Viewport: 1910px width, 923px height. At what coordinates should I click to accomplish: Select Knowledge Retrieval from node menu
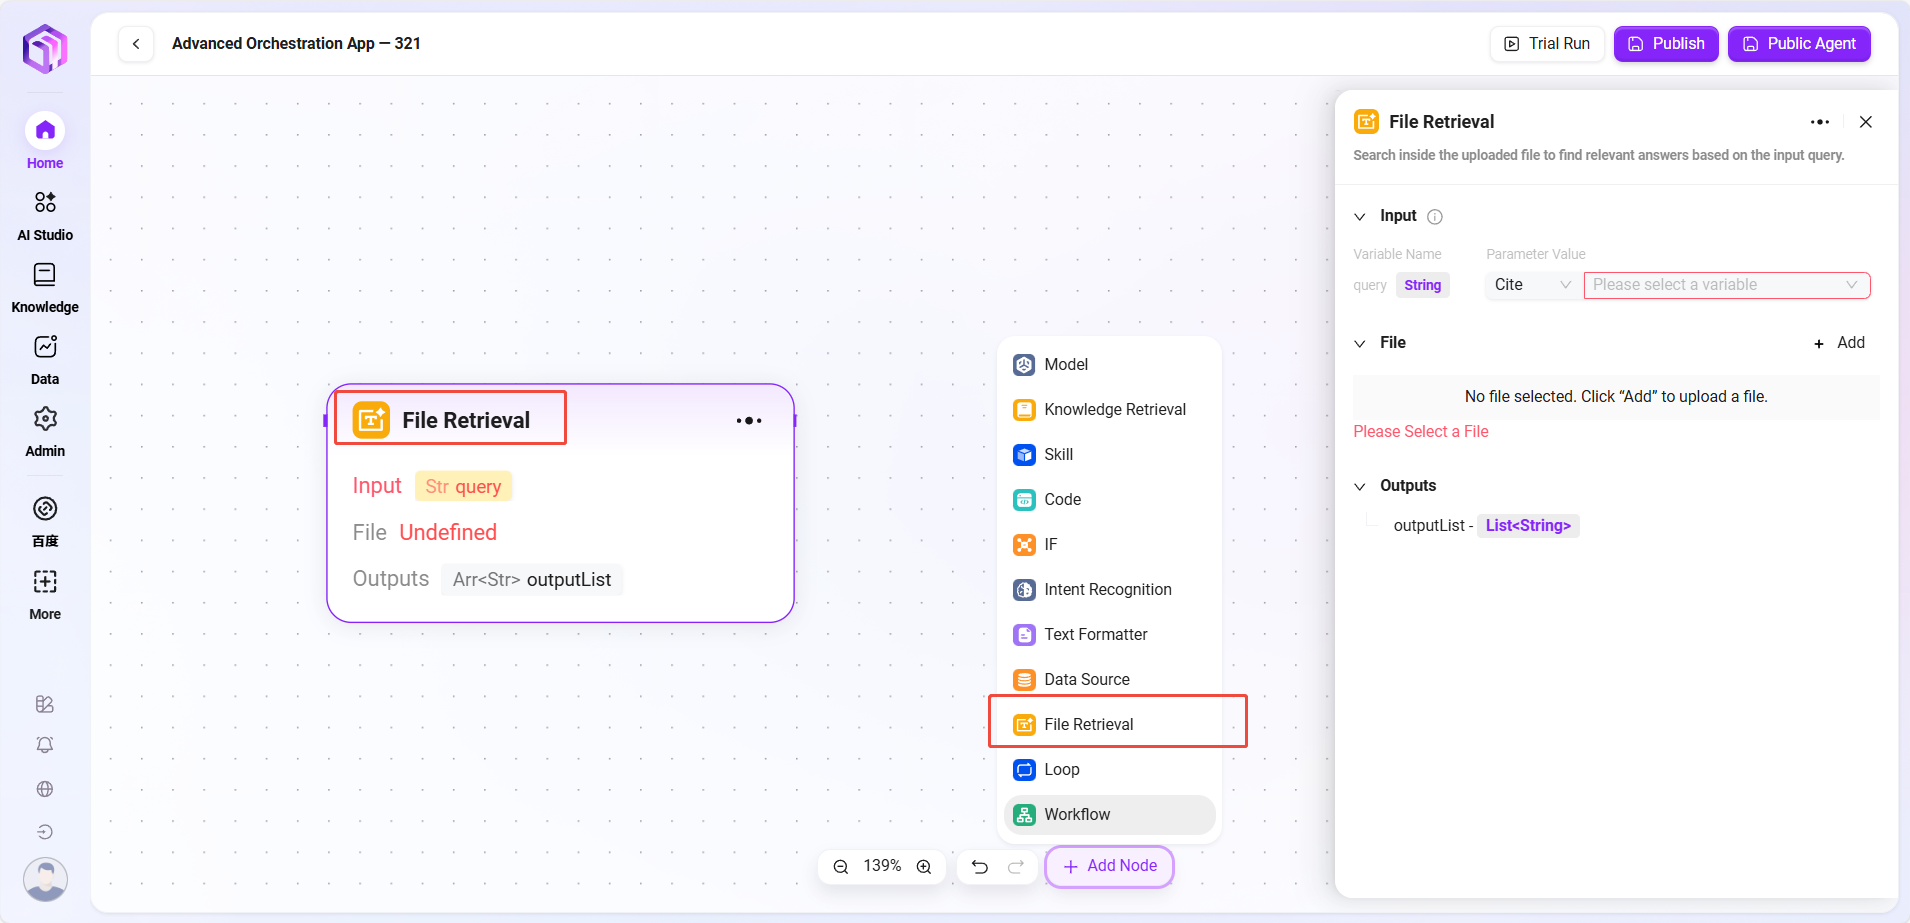[x=1114, y=410]
